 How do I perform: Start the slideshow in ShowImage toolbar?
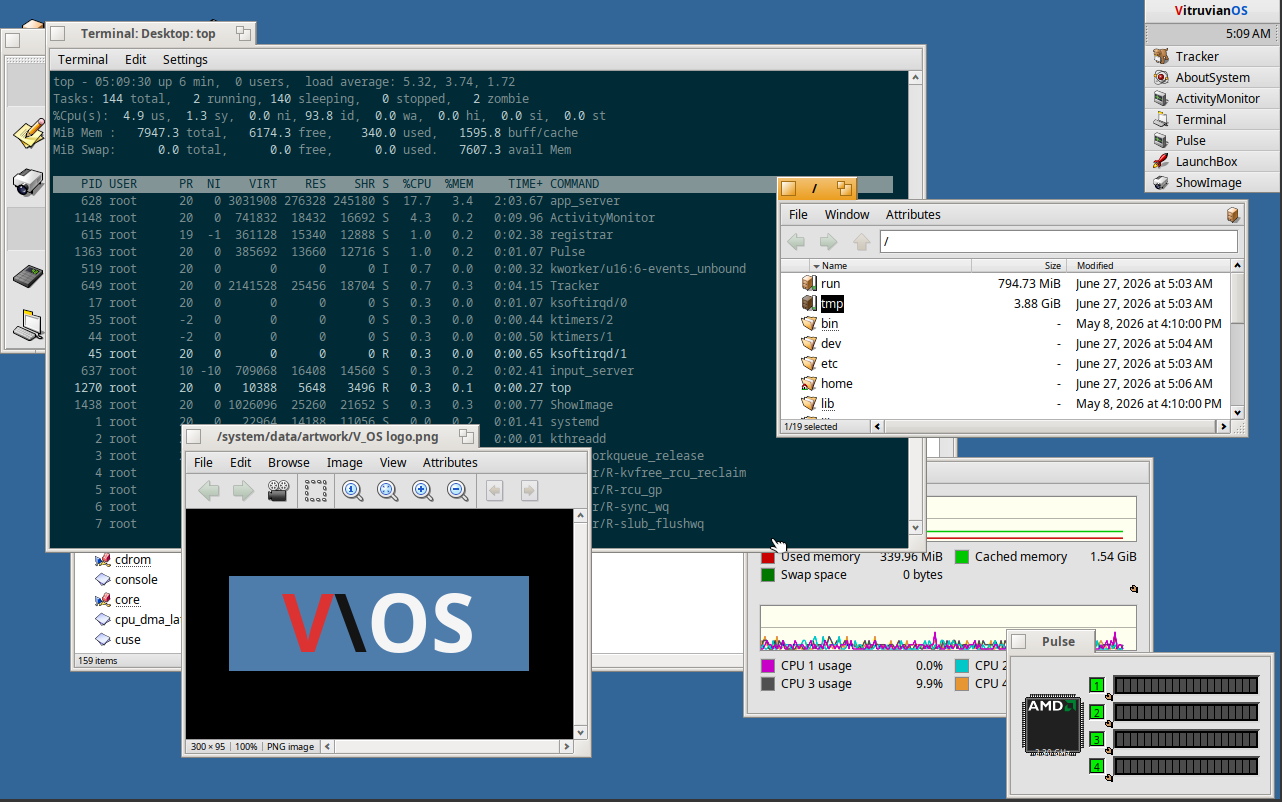tap(277, 491)
